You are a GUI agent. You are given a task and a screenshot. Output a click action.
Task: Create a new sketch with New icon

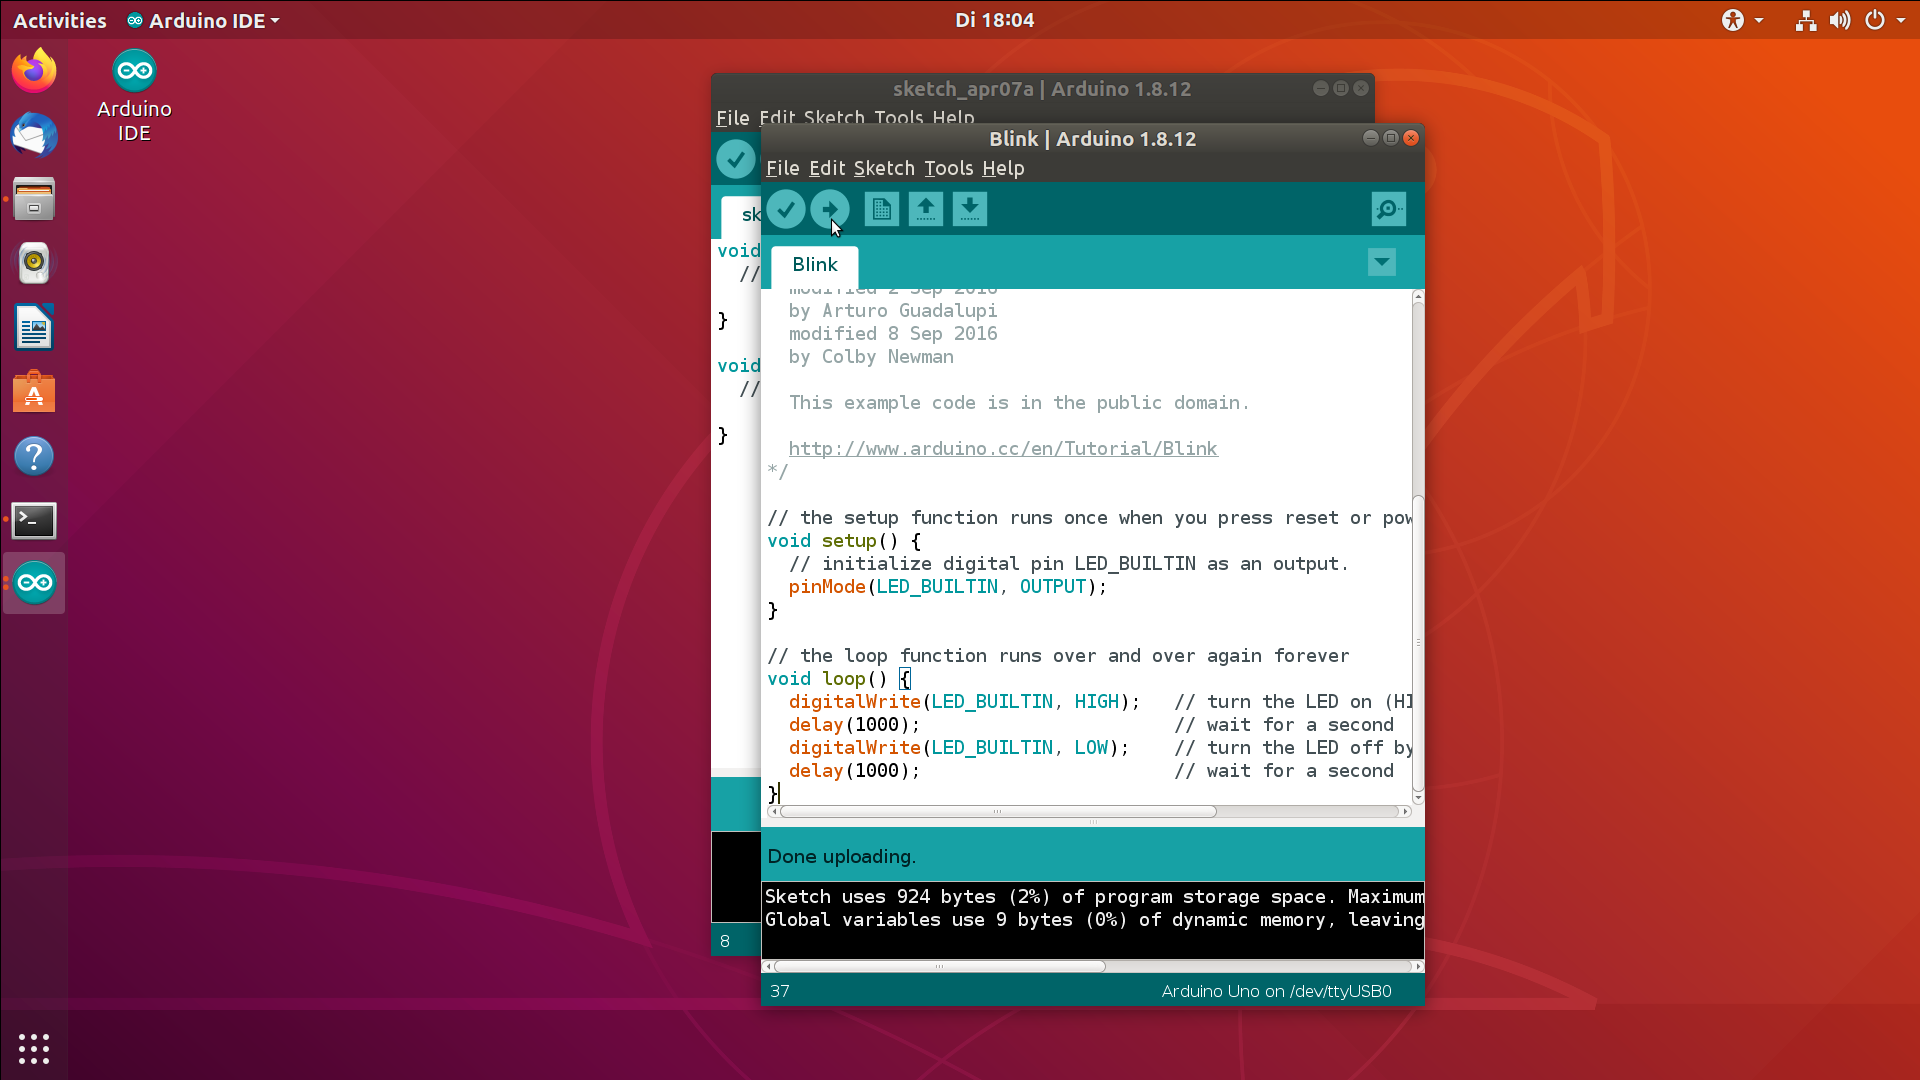(x=881, y=209)
